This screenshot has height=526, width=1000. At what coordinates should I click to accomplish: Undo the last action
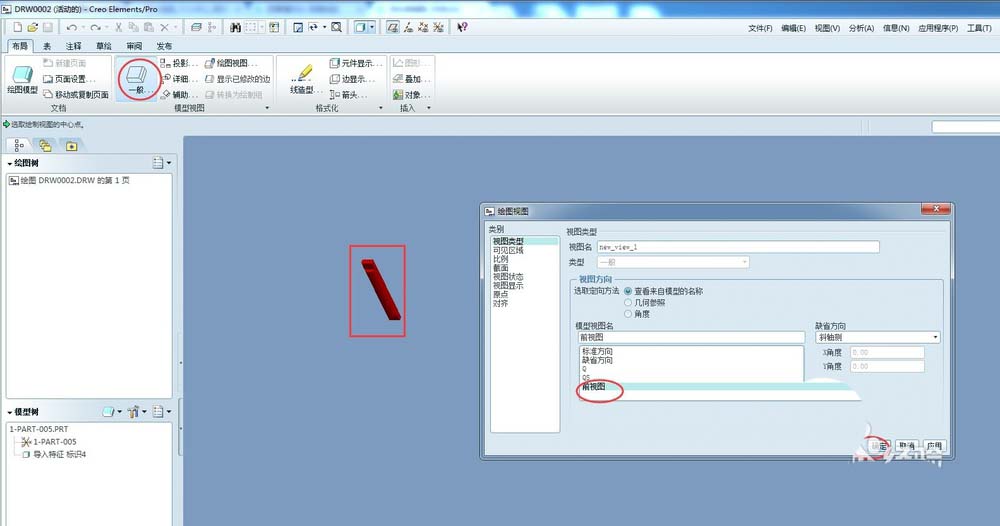coord(71,27)
